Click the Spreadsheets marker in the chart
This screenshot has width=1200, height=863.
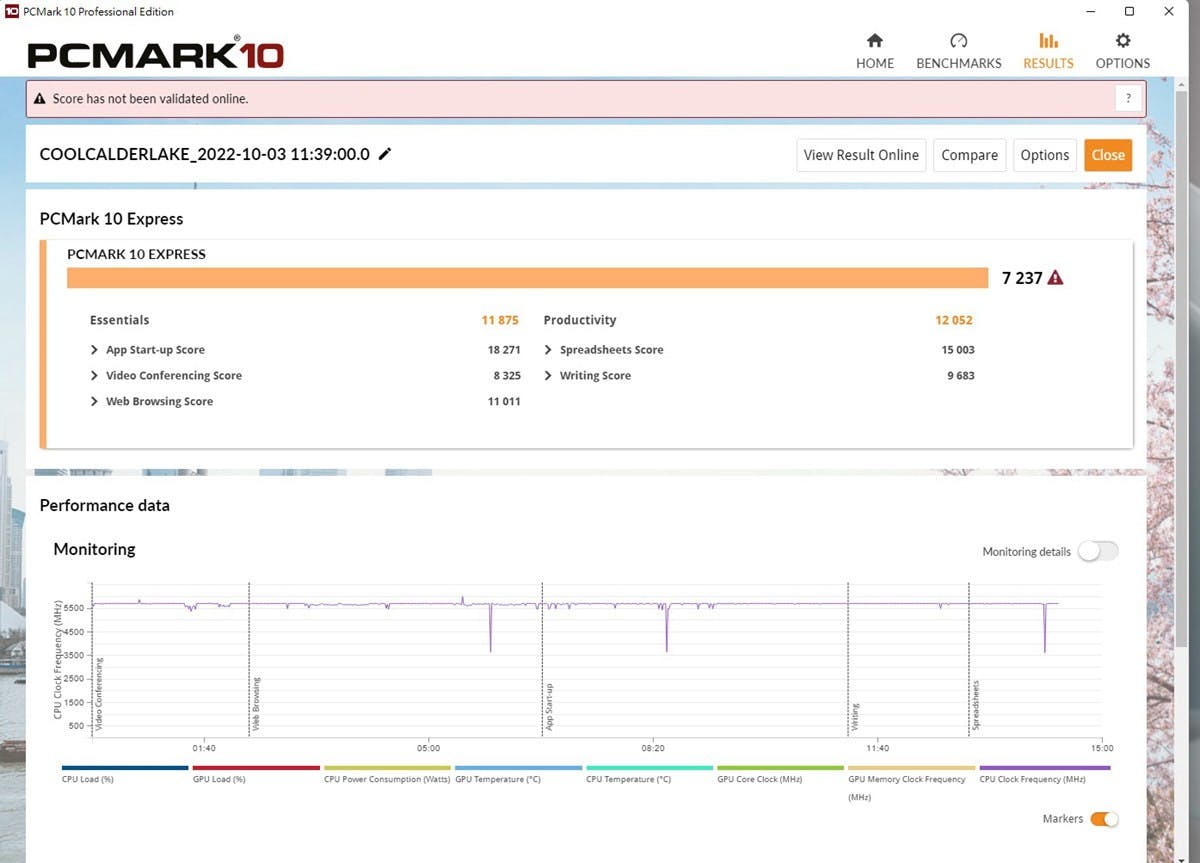976,705
